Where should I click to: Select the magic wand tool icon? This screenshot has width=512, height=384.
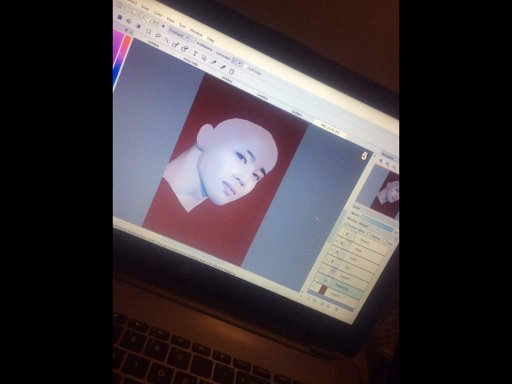(x=167, y=41)
